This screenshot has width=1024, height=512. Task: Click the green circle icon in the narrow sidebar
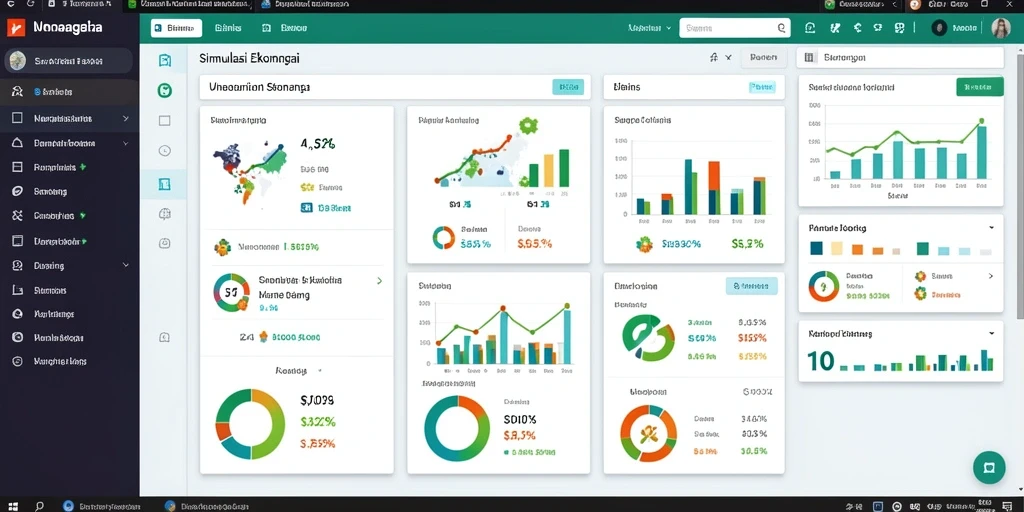(x=165, y=90)
